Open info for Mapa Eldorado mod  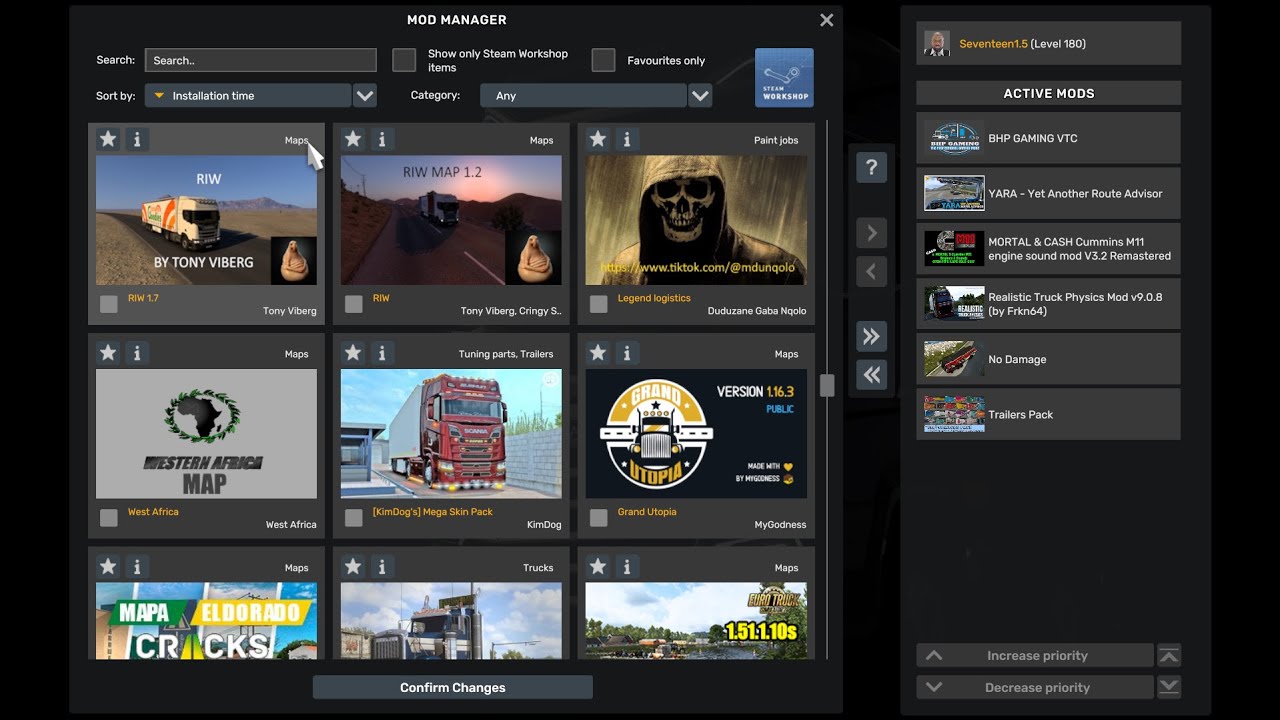137,567
